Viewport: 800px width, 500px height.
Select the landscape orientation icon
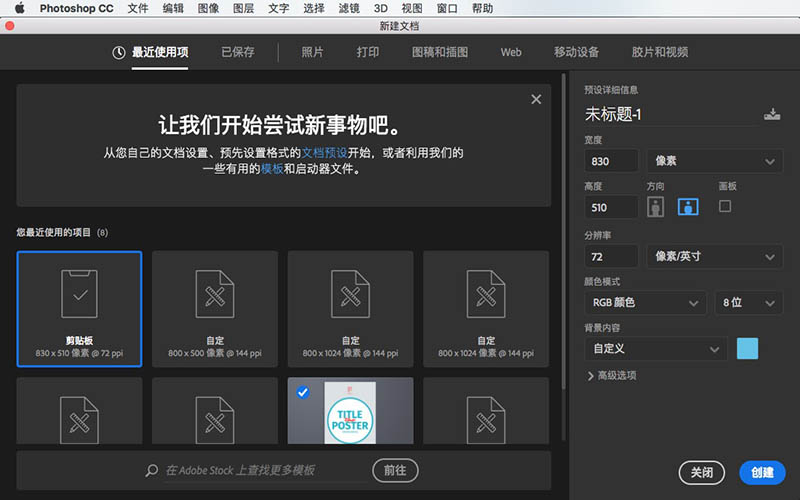pos(688,207)
